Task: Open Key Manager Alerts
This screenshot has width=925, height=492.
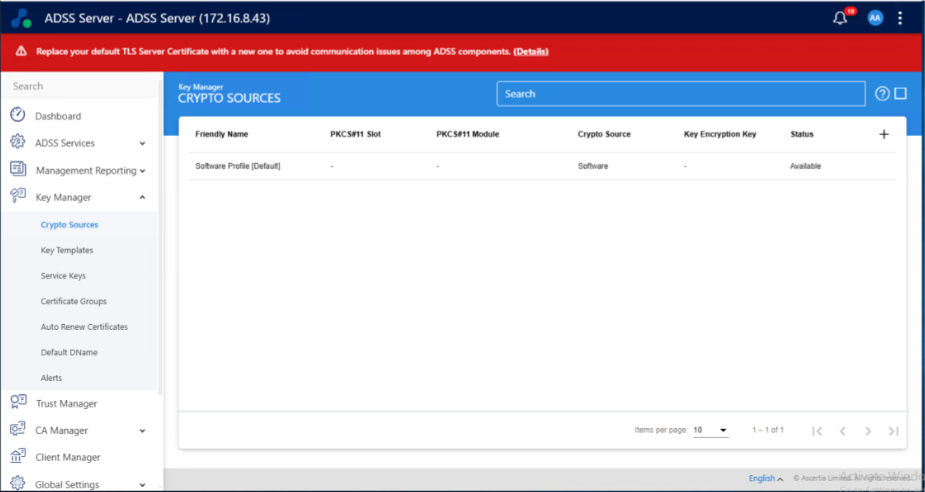Action: [x=51, y=378]
